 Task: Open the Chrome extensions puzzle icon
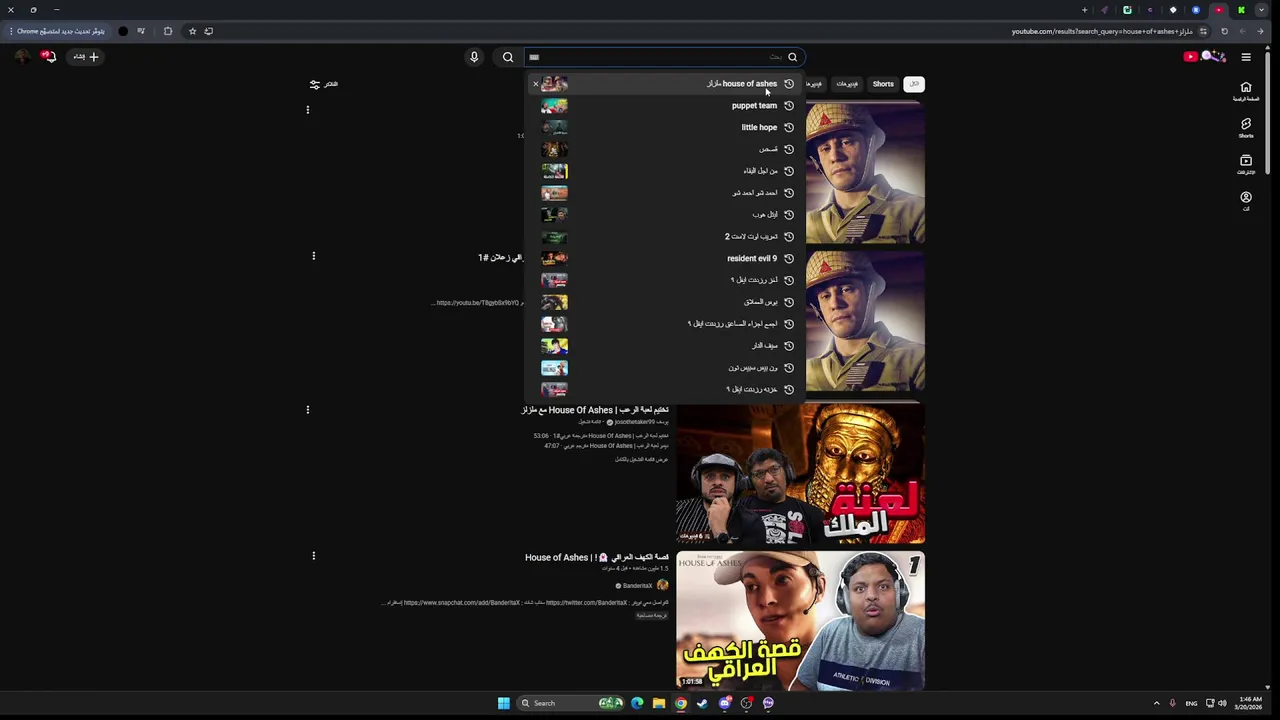coord(167,31)
